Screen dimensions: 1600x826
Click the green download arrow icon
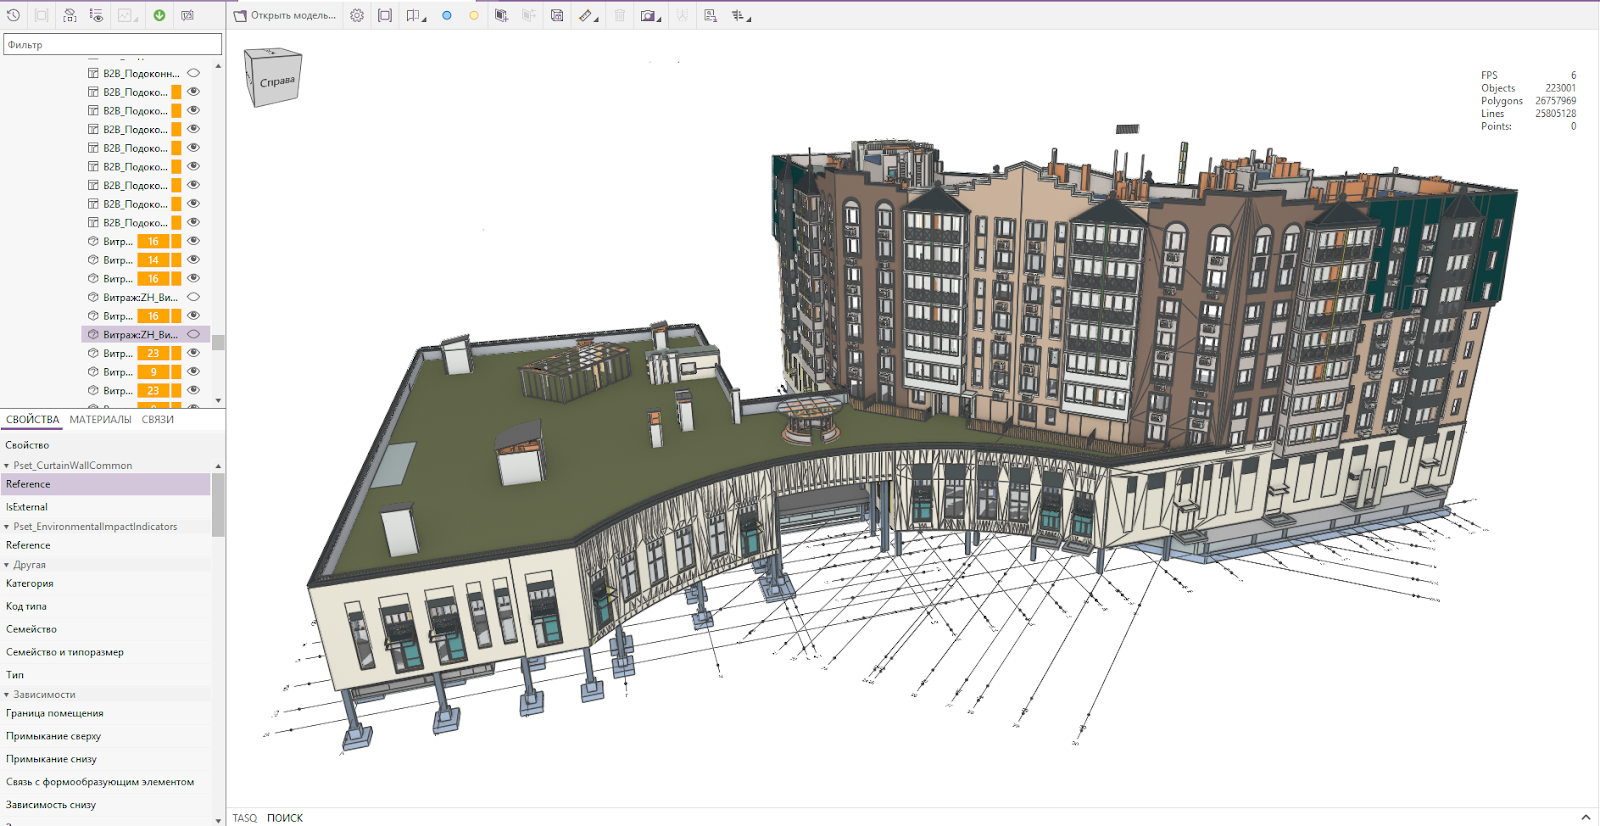point(159,15)
